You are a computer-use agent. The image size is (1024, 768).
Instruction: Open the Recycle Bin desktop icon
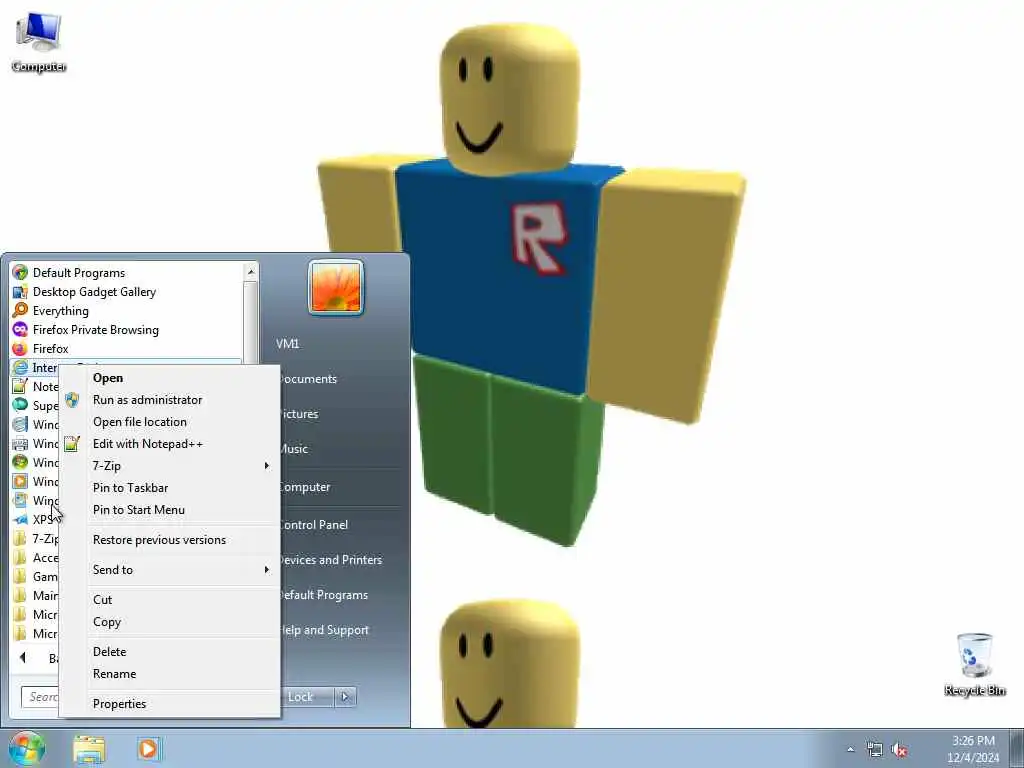pos(974,665)
